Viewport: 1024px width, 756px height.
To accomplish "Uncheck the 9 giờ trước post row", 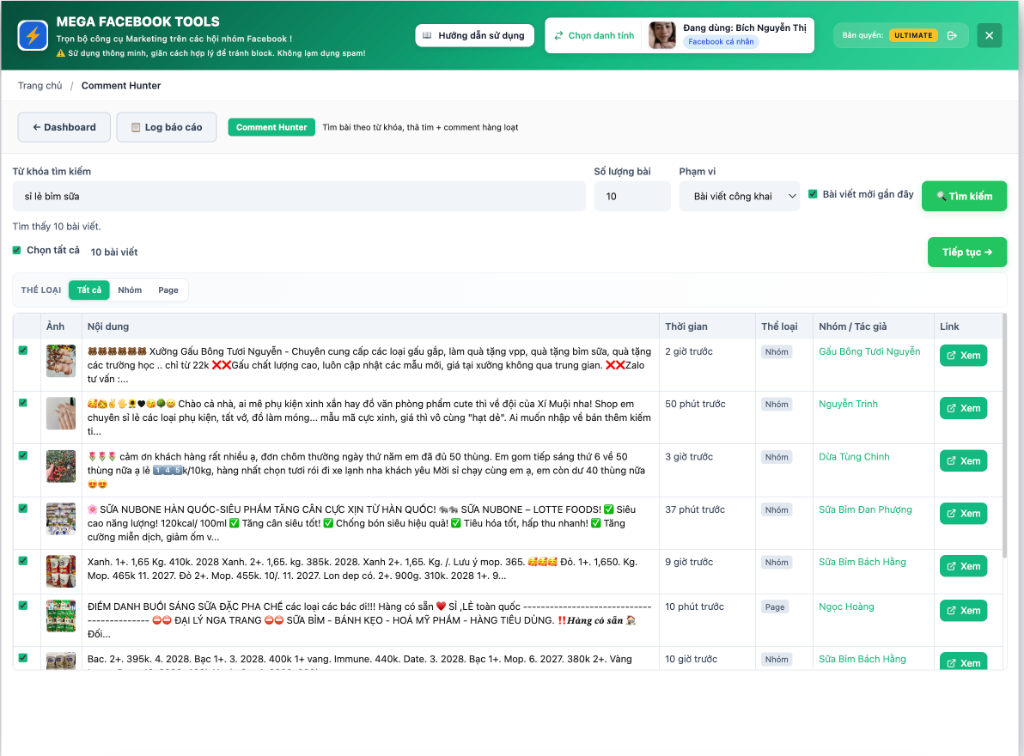I will (x=23, y=561).
